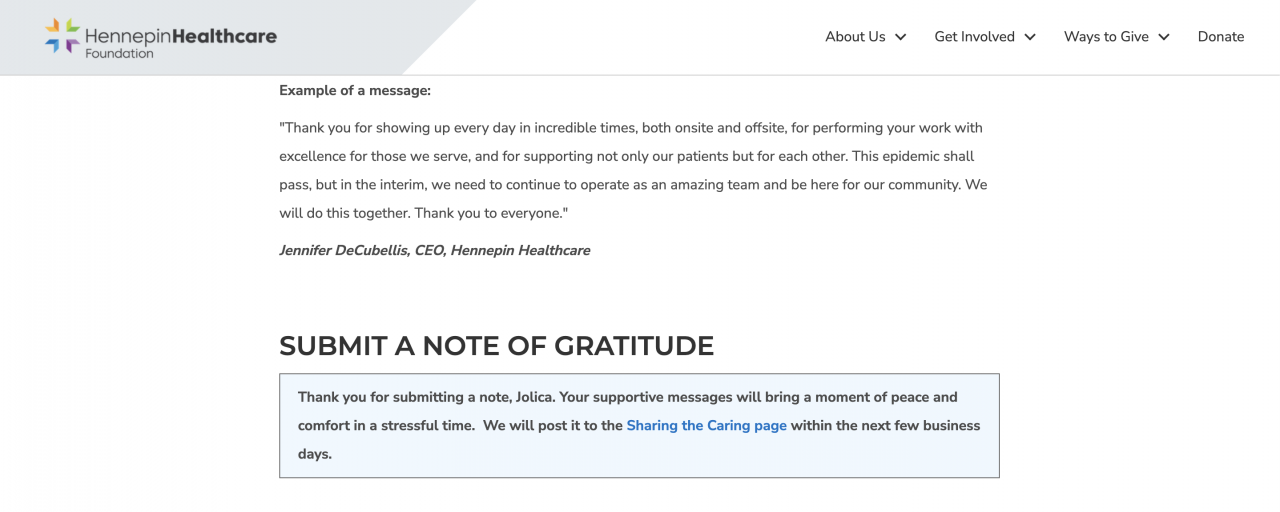Click the line 'will do this together. Thank you to everyone.'
This screenshot has width=1280, height=512.
(x=424, y=213)
